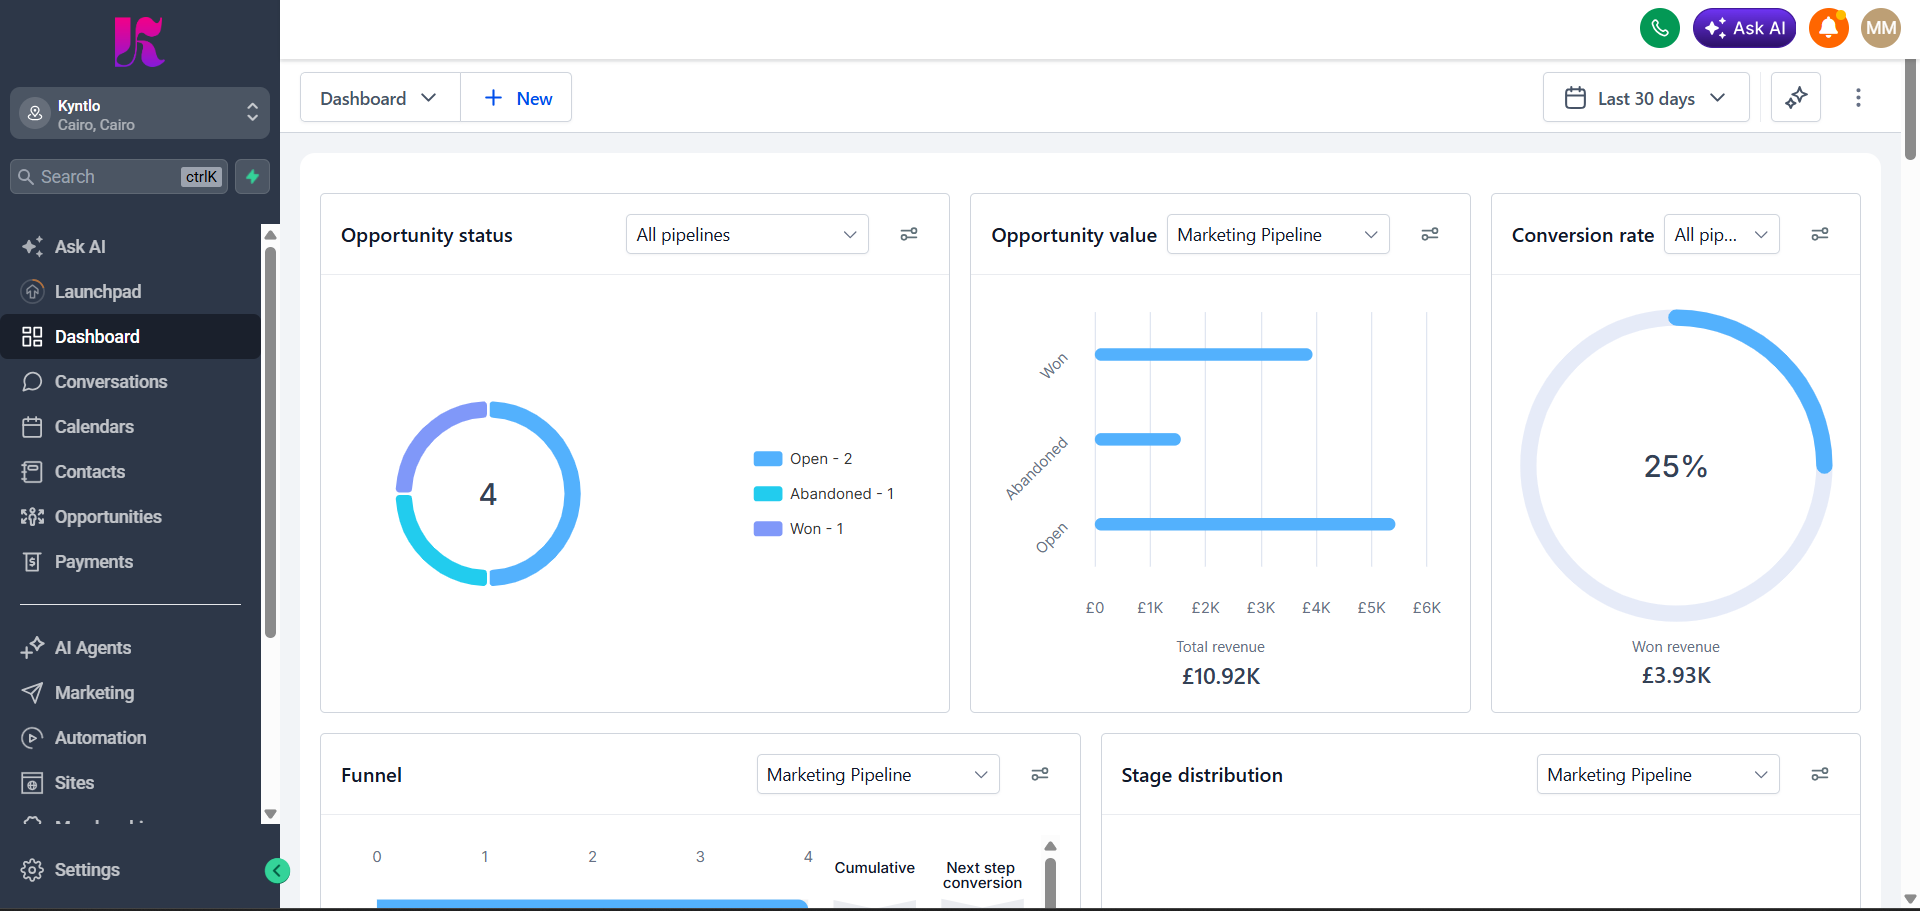Open Stage distribution Marketing Pipeline dropdown

pos(1658,774)
